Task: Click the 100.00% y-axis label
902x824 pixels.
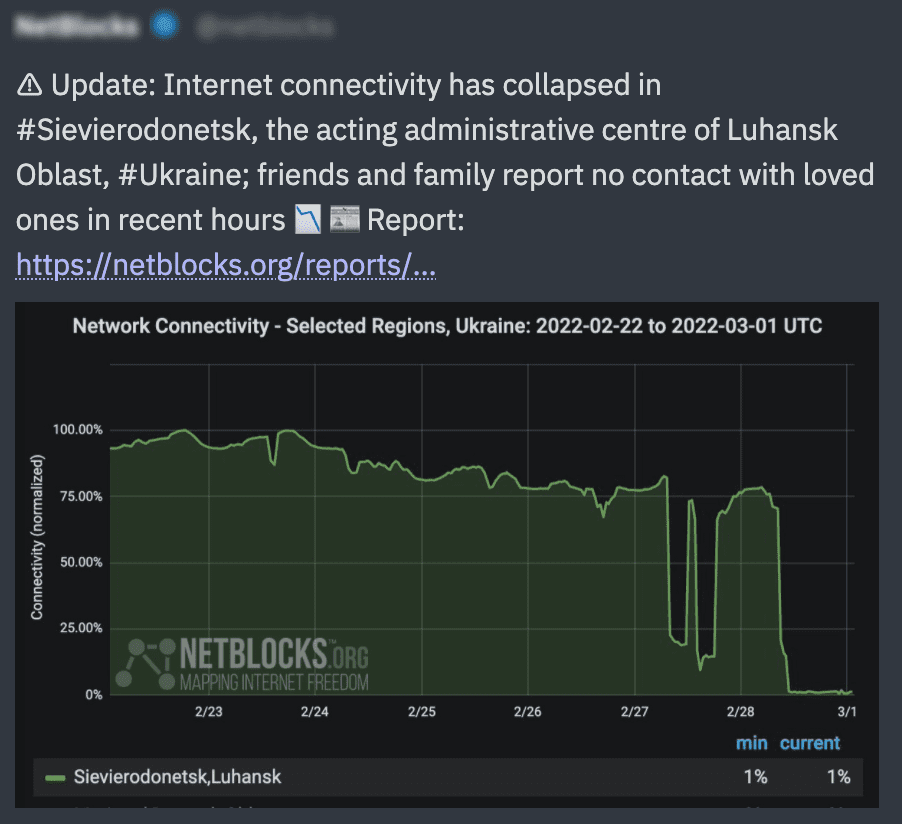Action: [78, 430]
